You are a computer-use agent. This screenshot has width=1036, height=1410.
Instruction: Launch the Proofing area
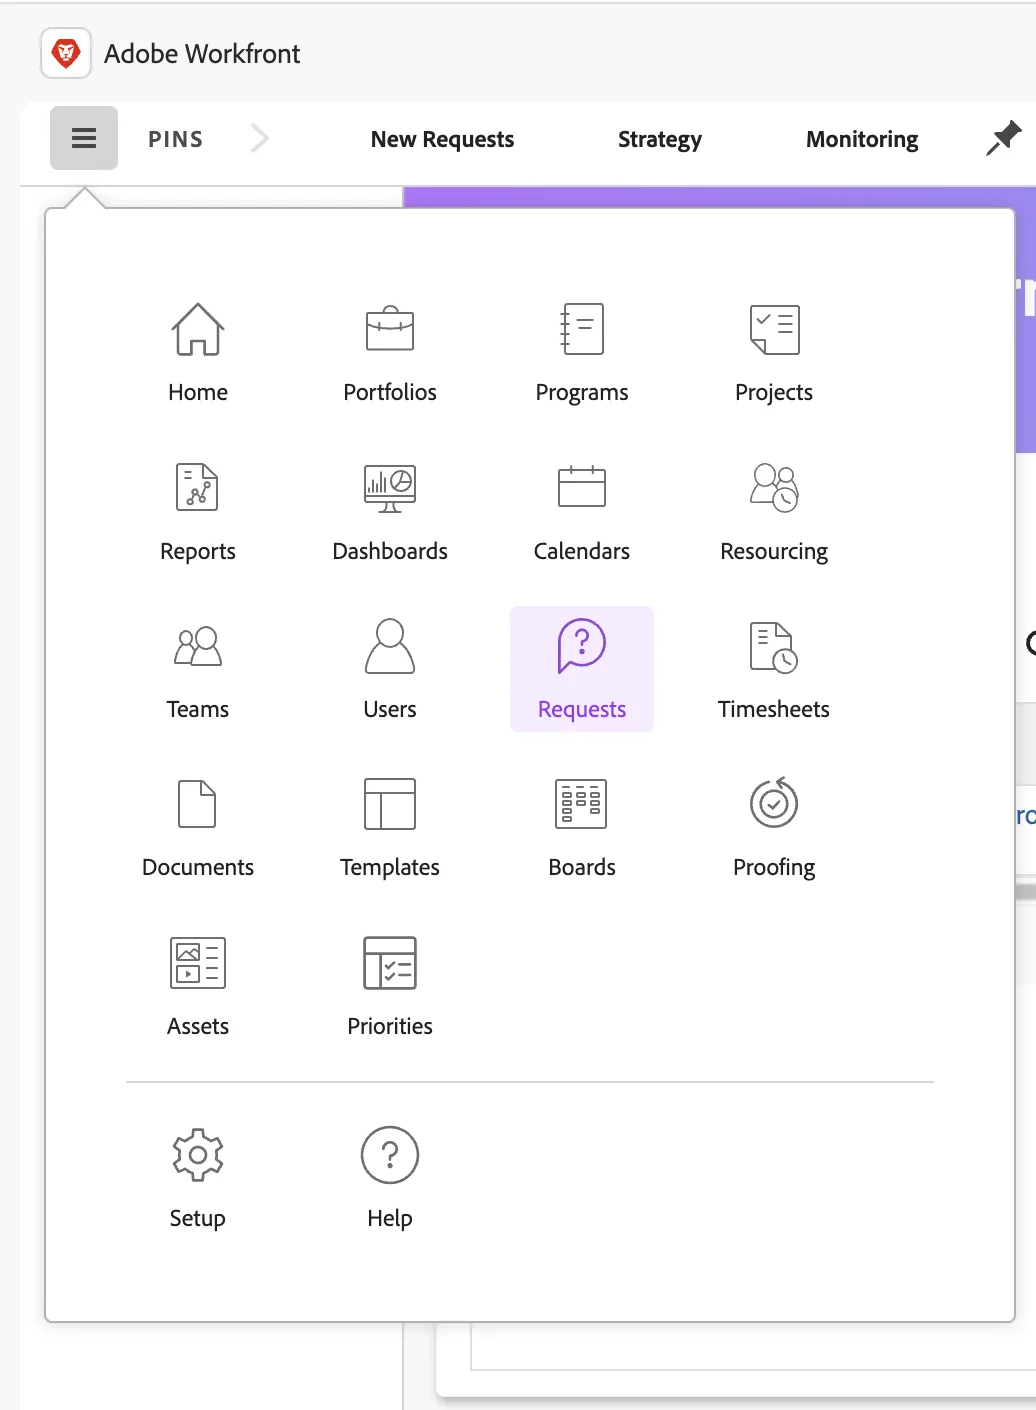pos(774,826)
